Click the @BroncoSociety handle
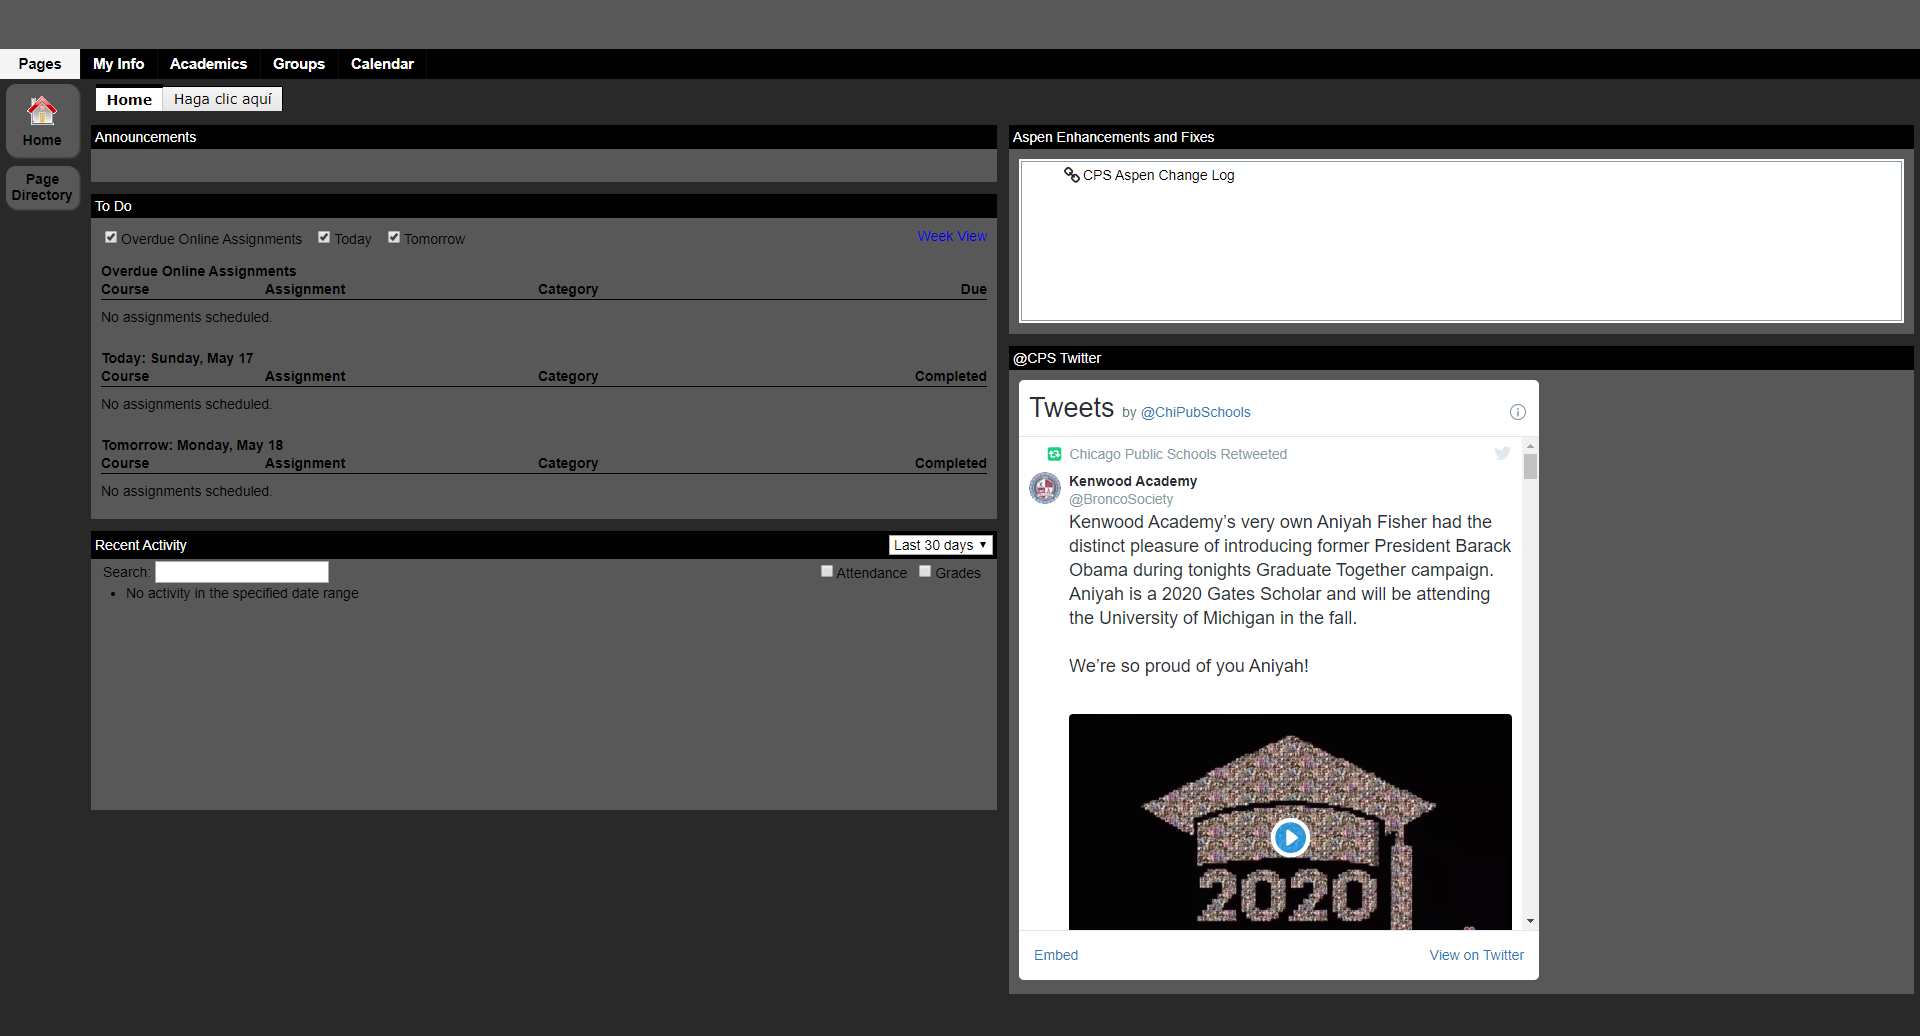Image resolution: width=1920 pixels, height=1036 pixels. (x=1121, y=499)
